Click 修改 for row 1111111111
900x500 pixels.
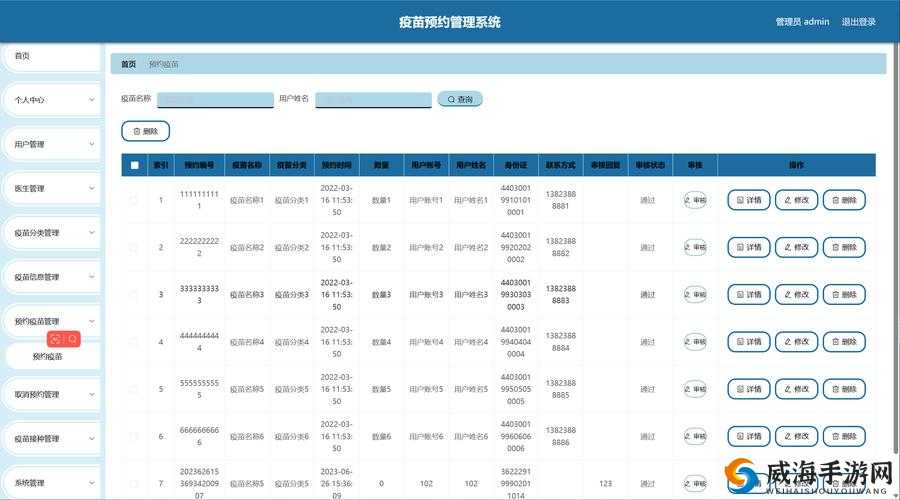796,200
